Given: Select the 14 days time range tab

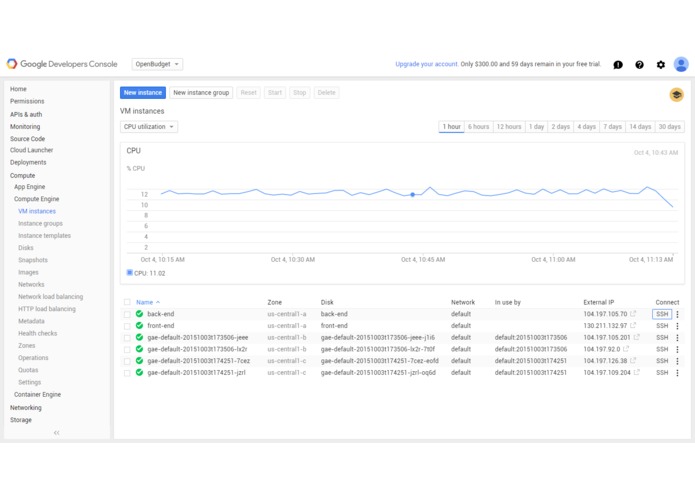Looking at the screenshot, I should [x=640, y=127].
